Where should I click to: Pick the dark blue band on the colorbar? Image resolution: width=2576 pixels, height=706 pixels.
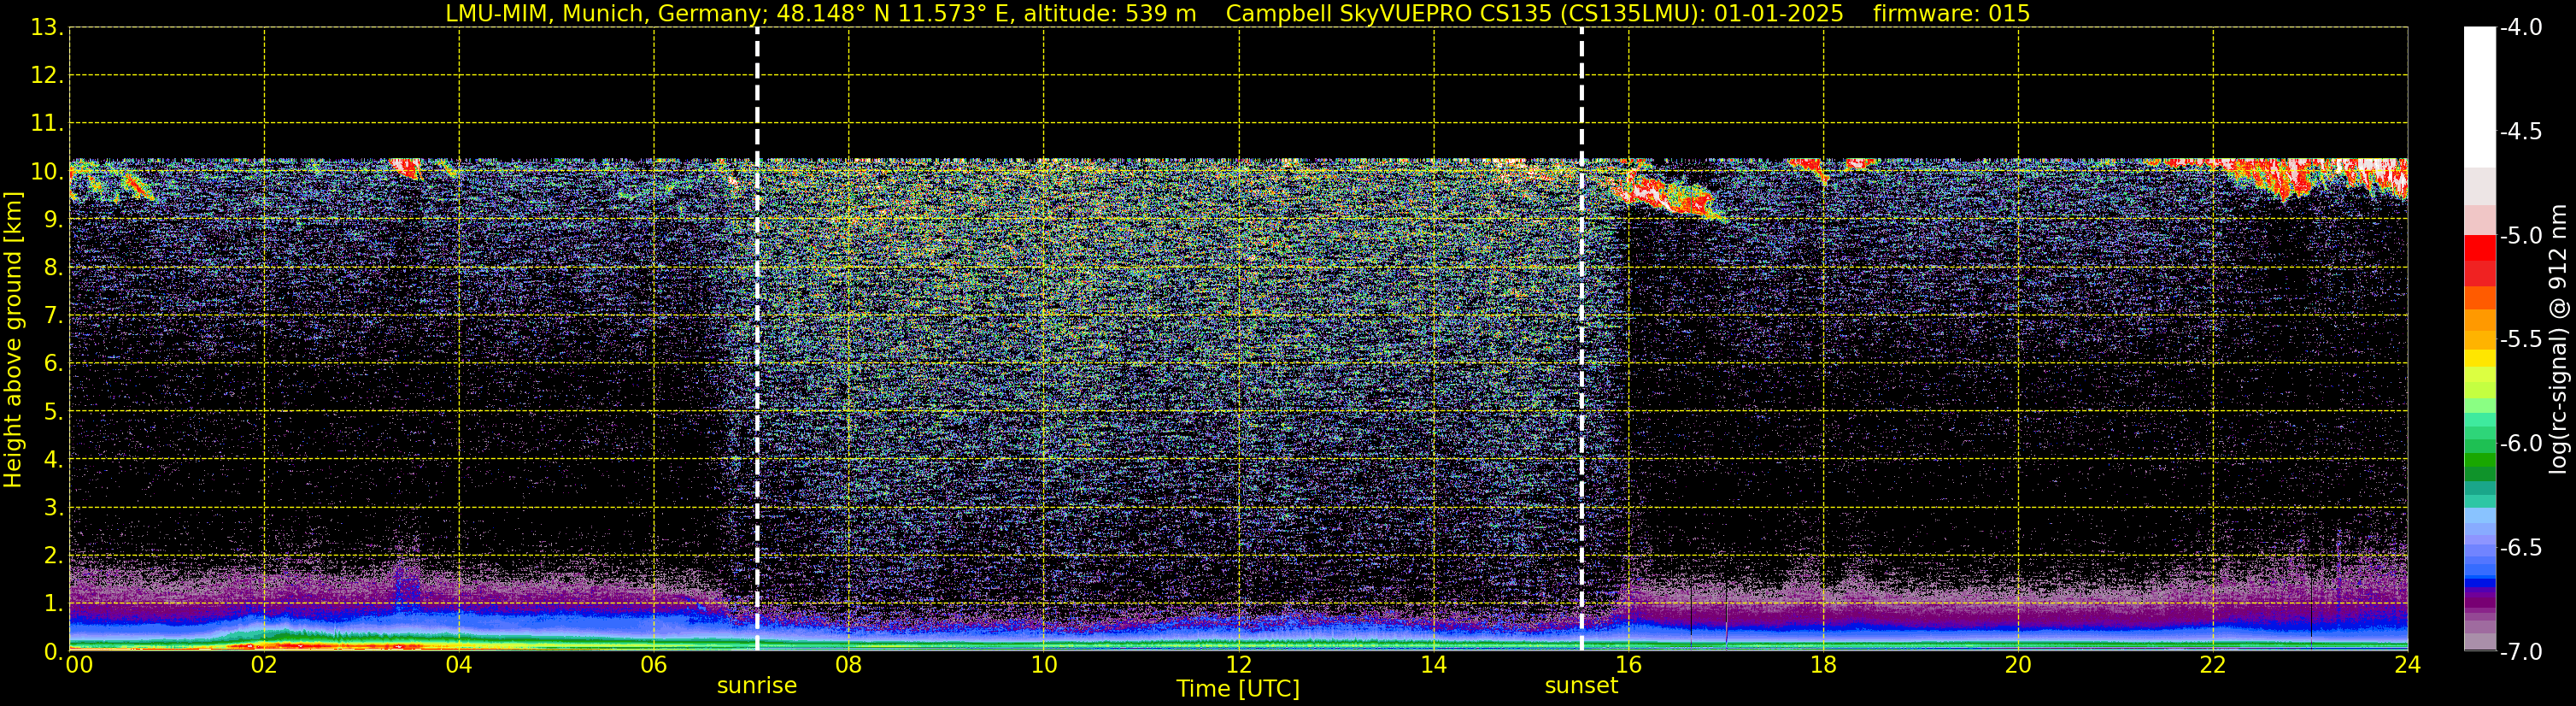[2480, 583]
